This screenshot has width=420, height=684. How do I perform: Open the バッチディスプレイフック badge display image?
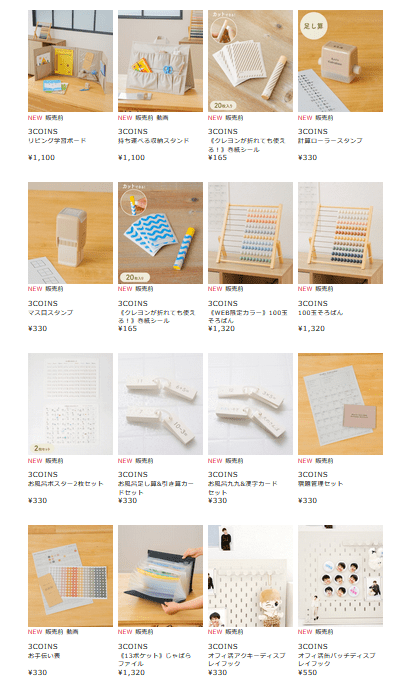pyautogui.click(x=340, y=576)
